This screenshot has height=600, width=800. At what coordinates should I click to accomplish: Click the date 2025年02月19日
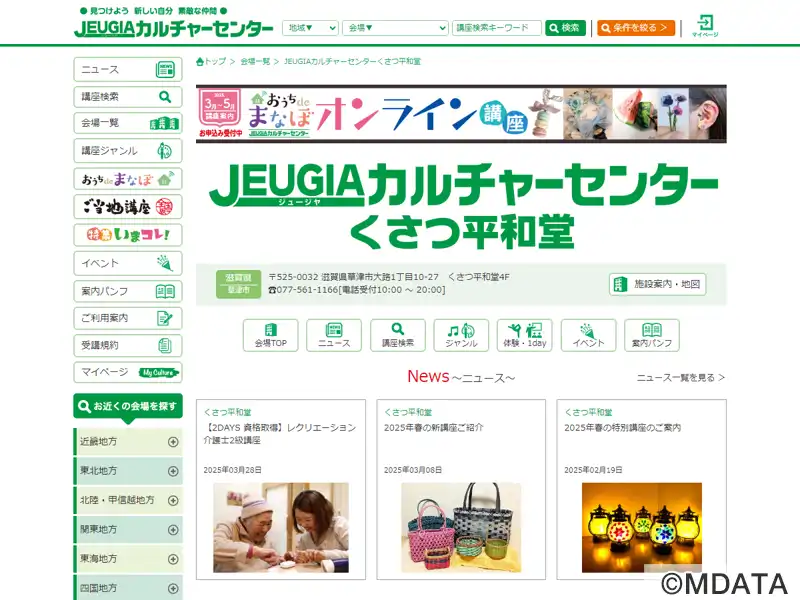tap(593, 470)
